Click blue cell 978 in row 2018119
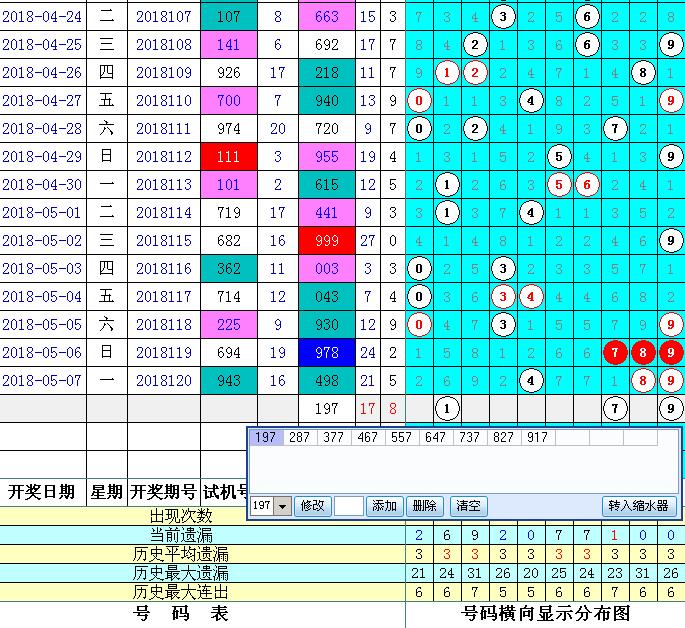 click(x=327, y=352)
